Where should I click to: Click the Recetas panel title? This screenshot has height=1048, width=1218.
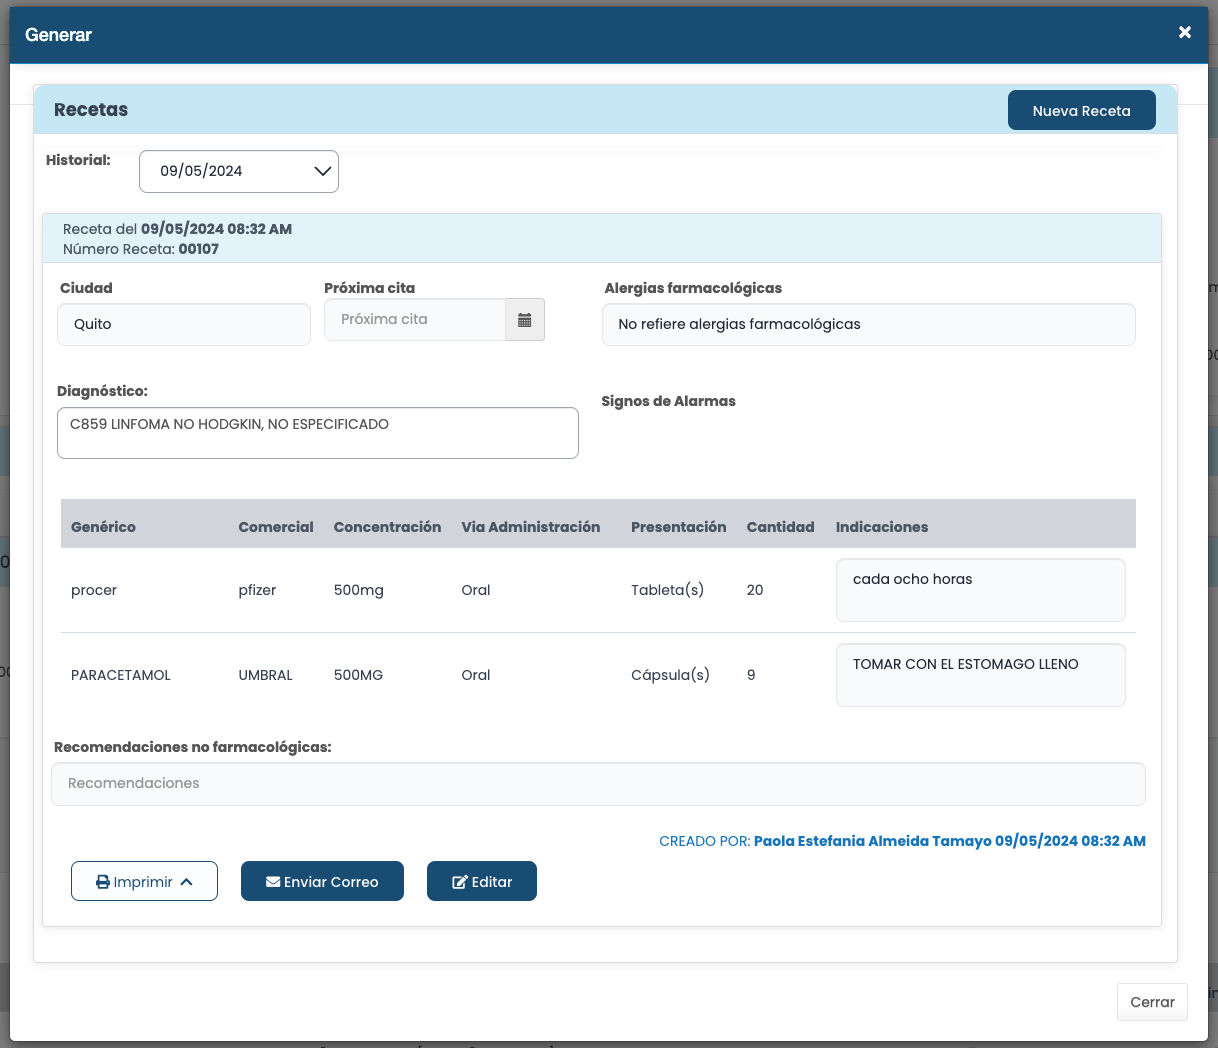pos(91,110)
